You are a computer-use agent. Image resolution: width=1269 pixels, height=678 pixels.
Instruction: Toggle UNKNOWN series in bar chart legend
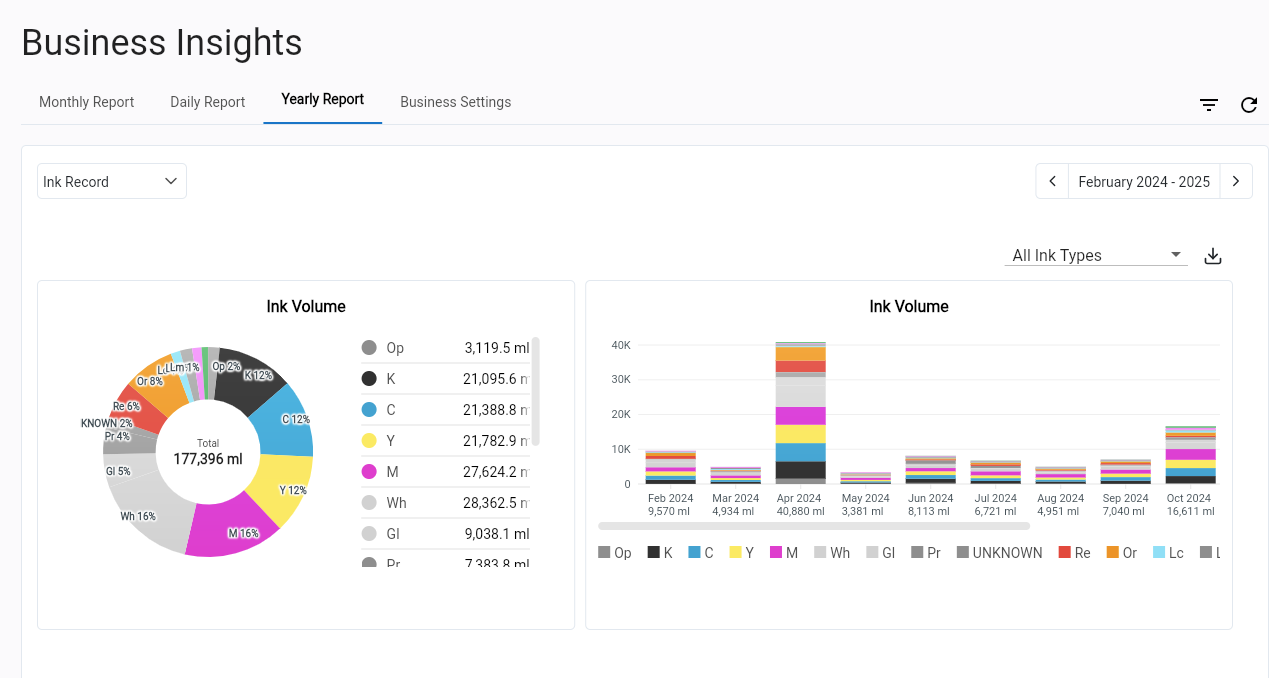[x=998, y=553]
